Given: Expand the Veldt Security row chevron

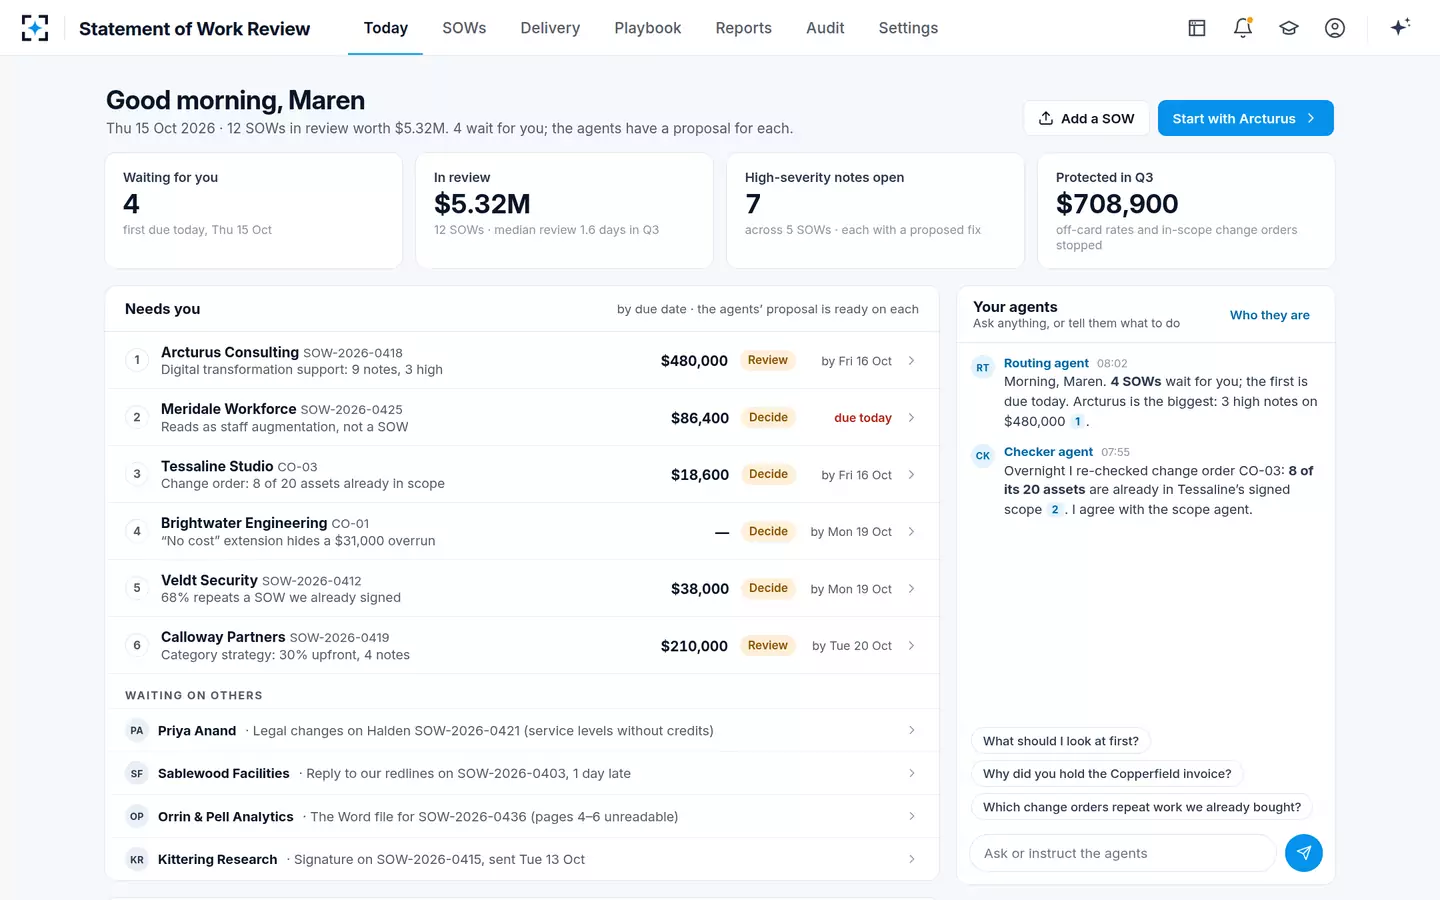Looking at the screenshot, I should click(x=911, y=588).
